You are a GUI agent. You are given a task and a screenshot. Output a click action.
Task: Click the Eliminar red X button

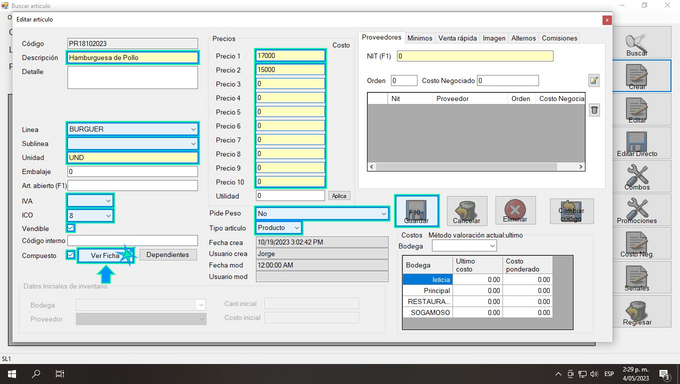point(515,211)
